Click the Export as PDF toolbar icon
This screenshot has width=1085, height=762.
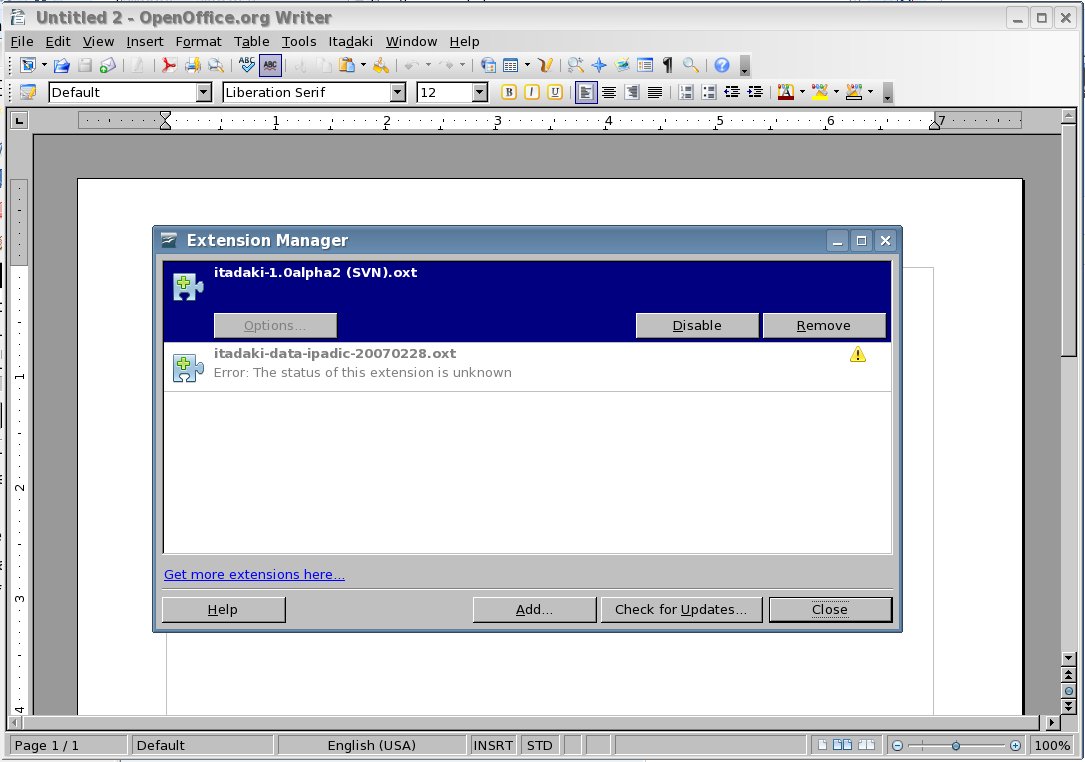(x=169, y=66)
